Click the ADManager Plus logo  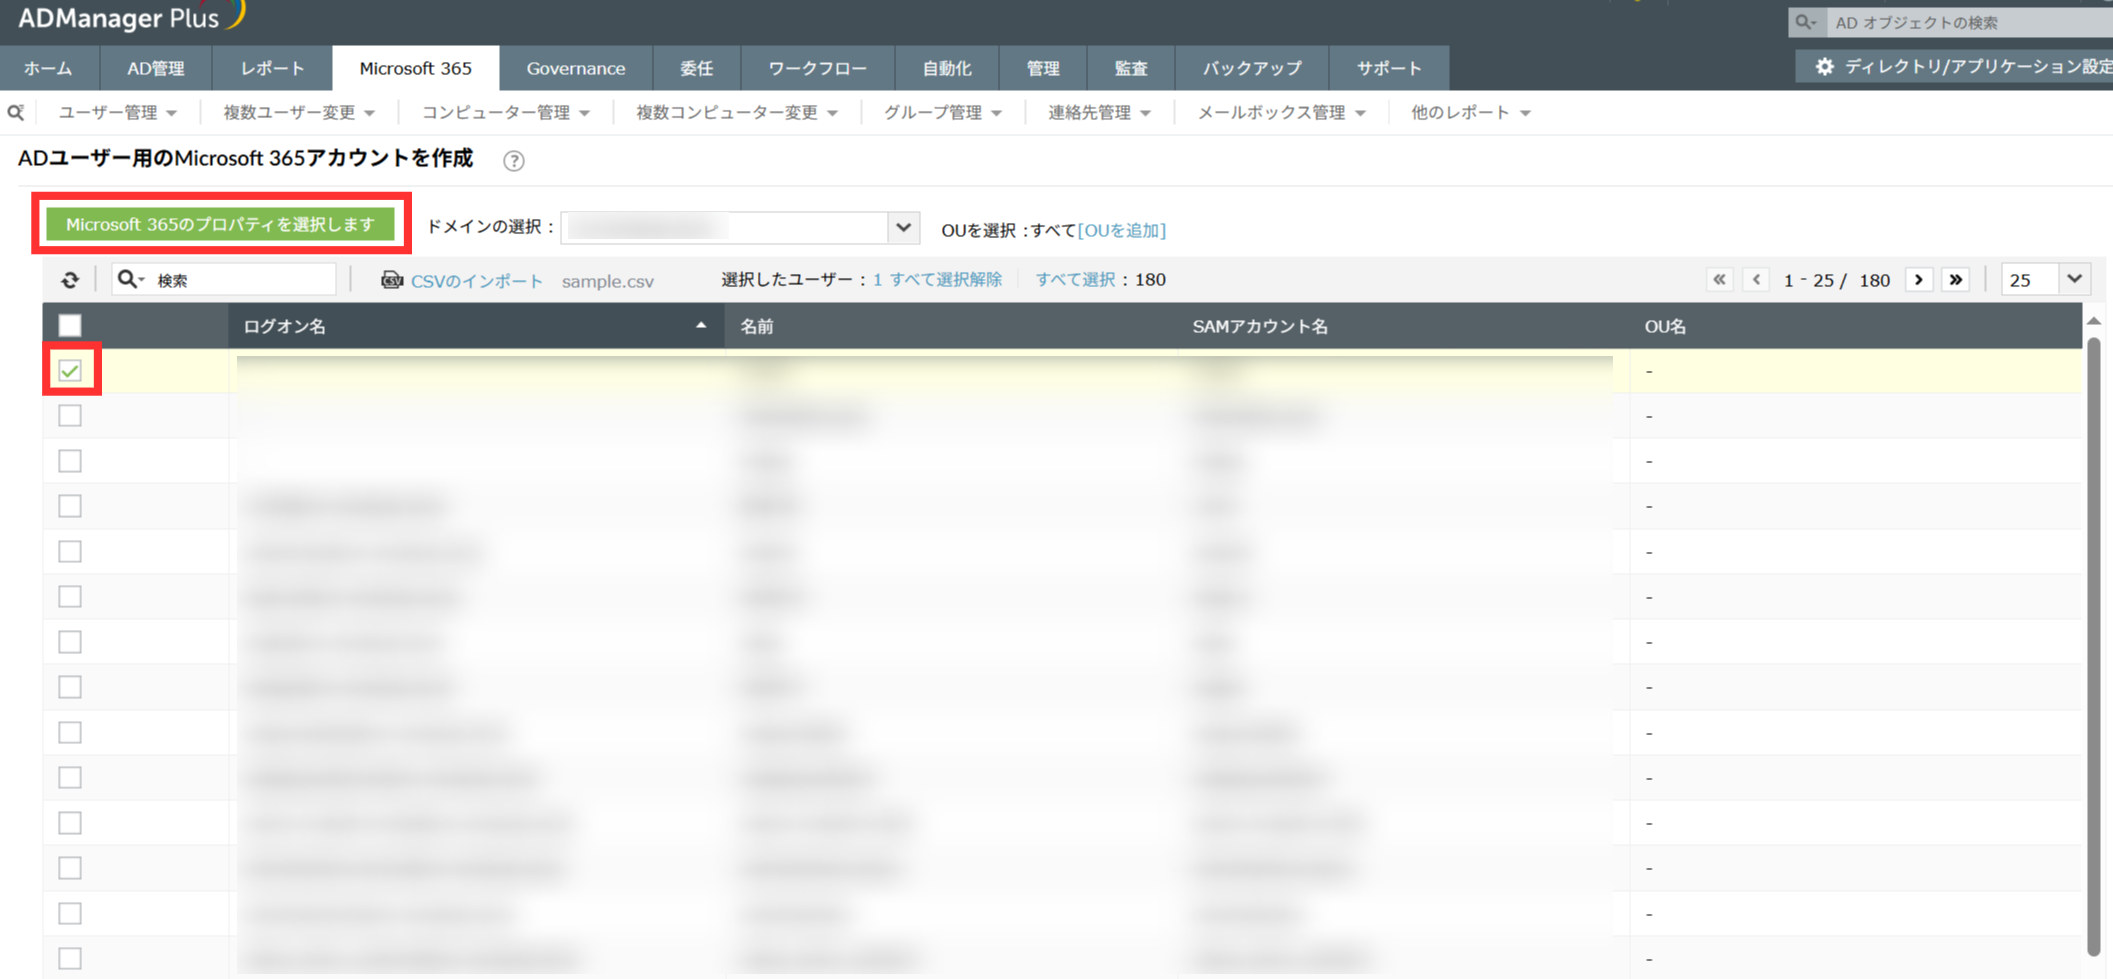click(131, 16)
